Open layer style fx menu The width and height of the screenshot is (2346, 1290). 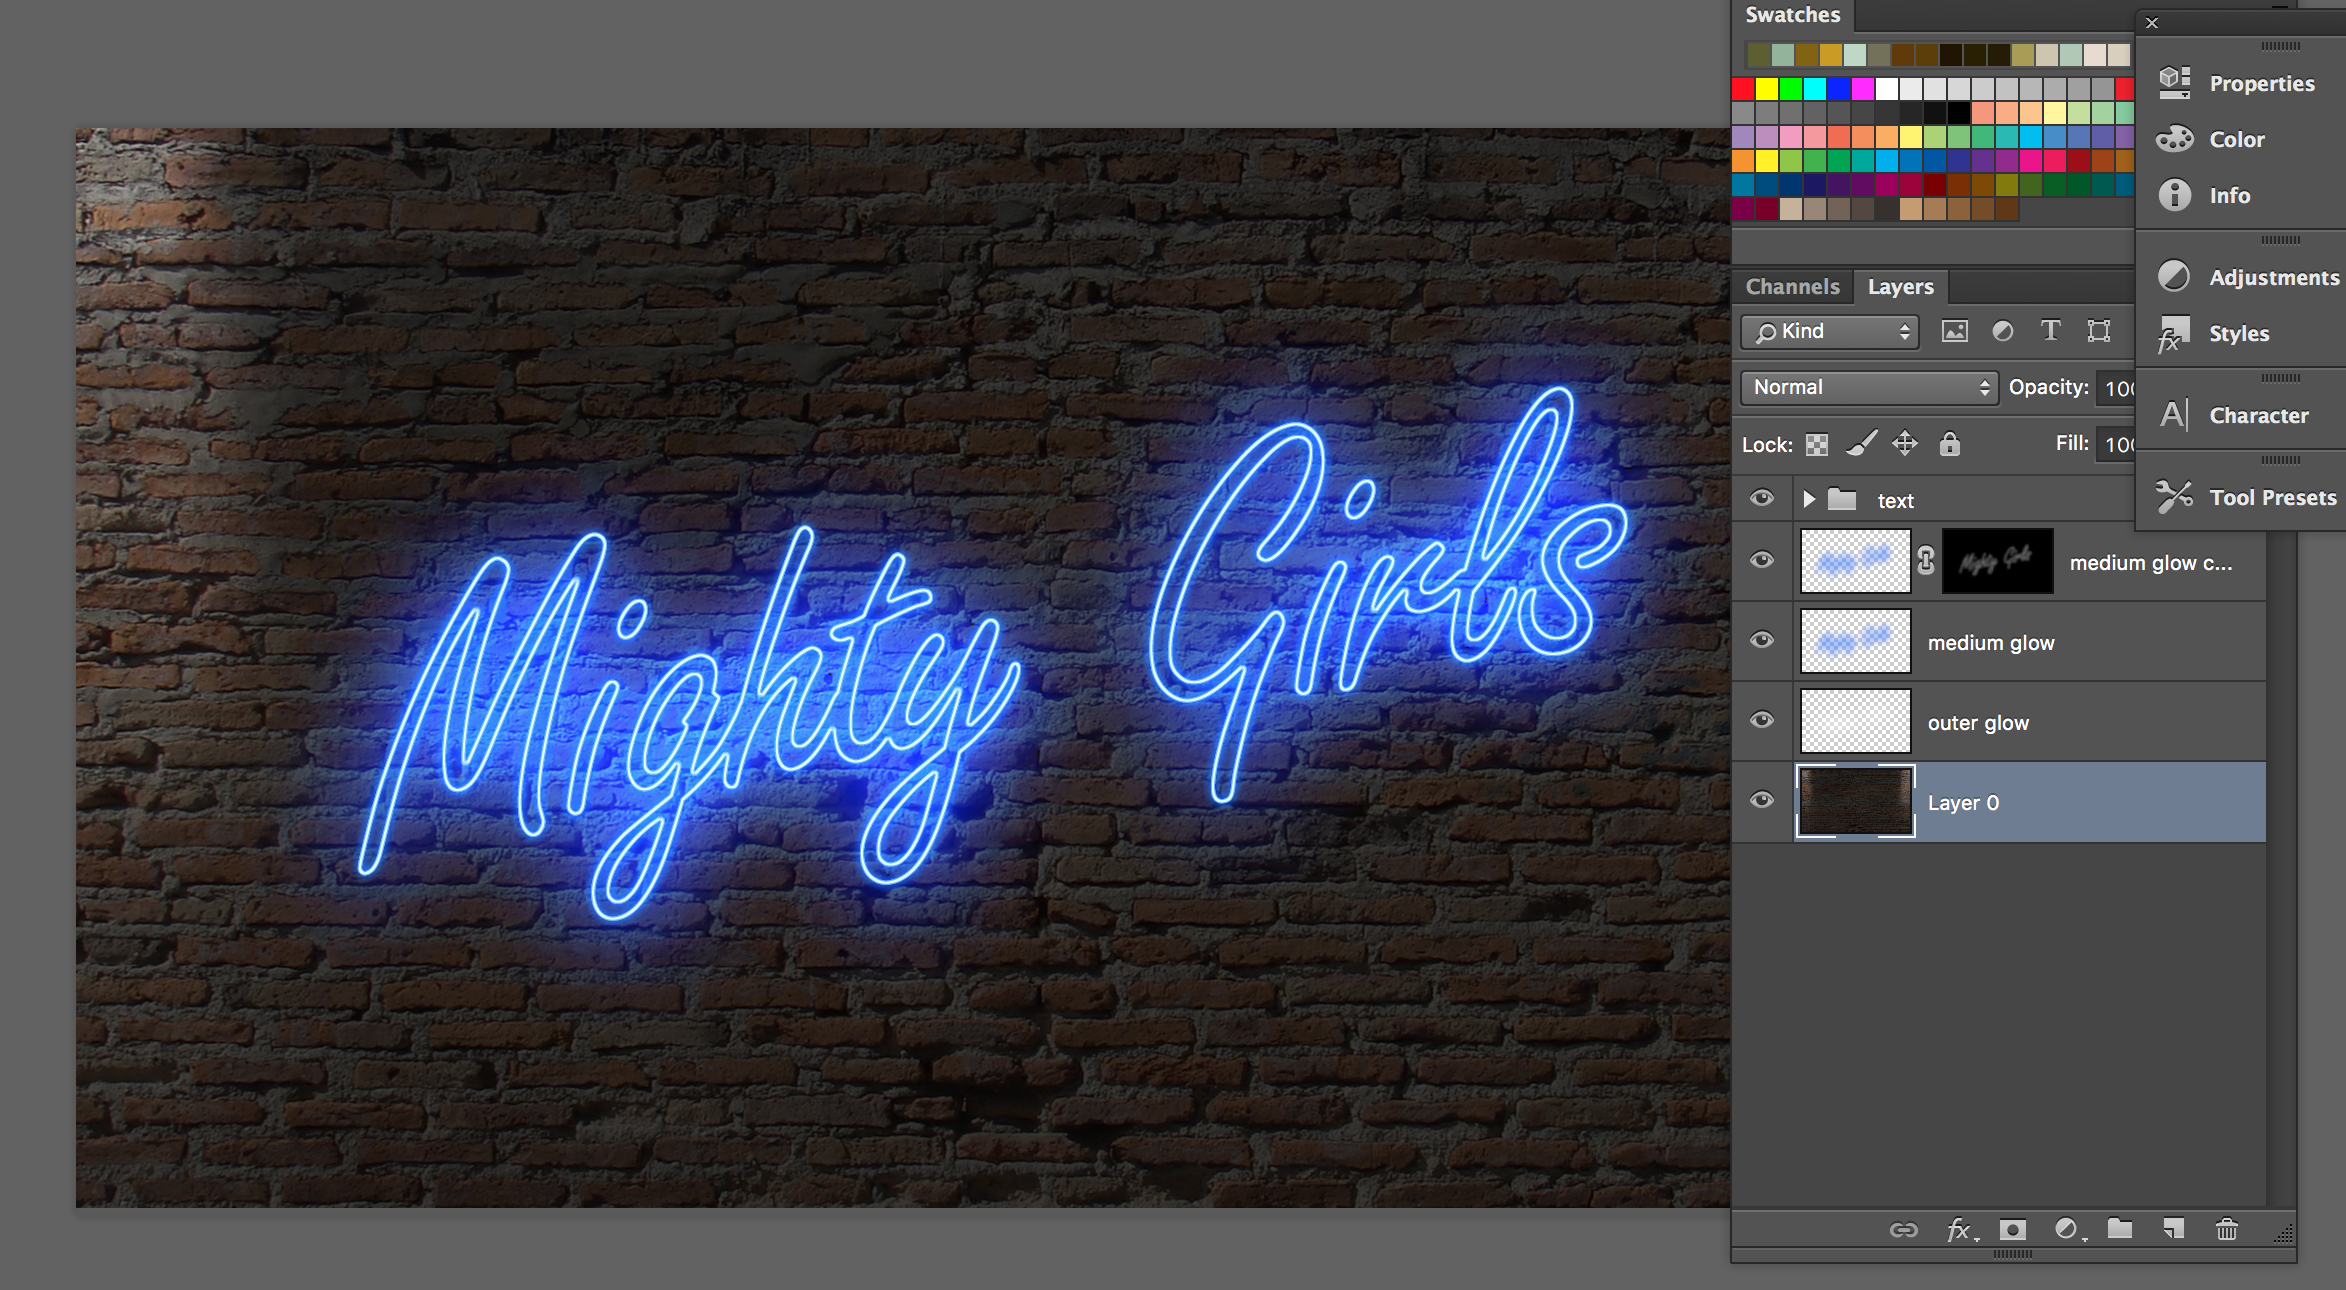pos(1960,1230)
